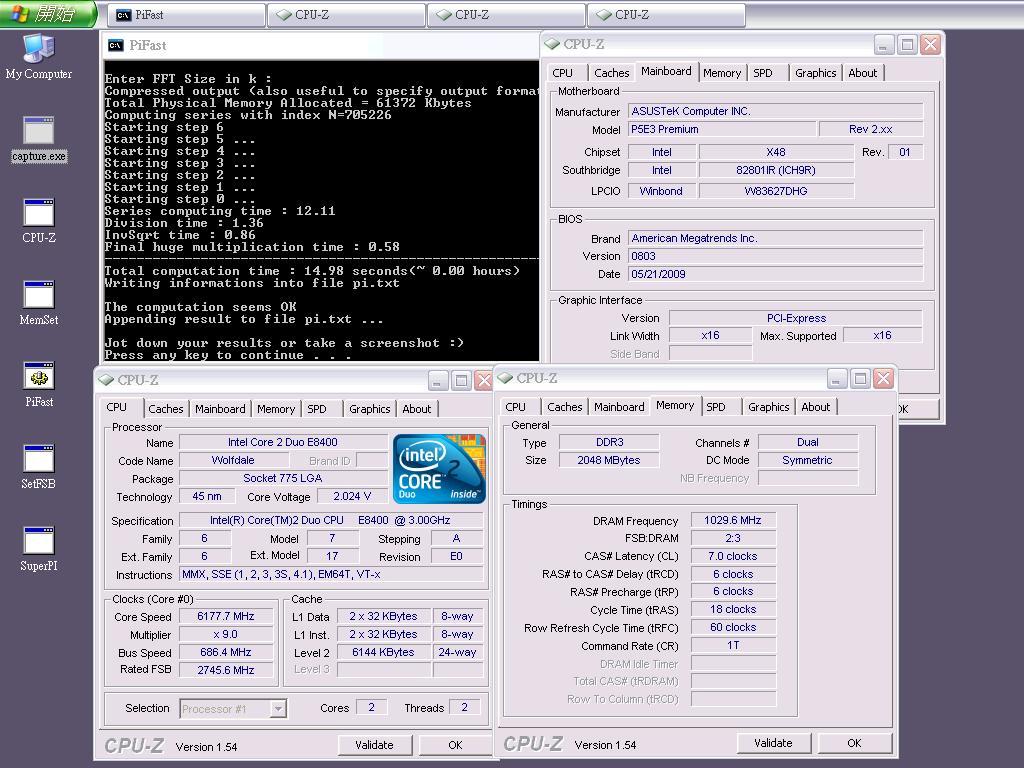Select Caches tab in the Memory window
This screenshot has width=1024, height=768.
coord(565,407)
